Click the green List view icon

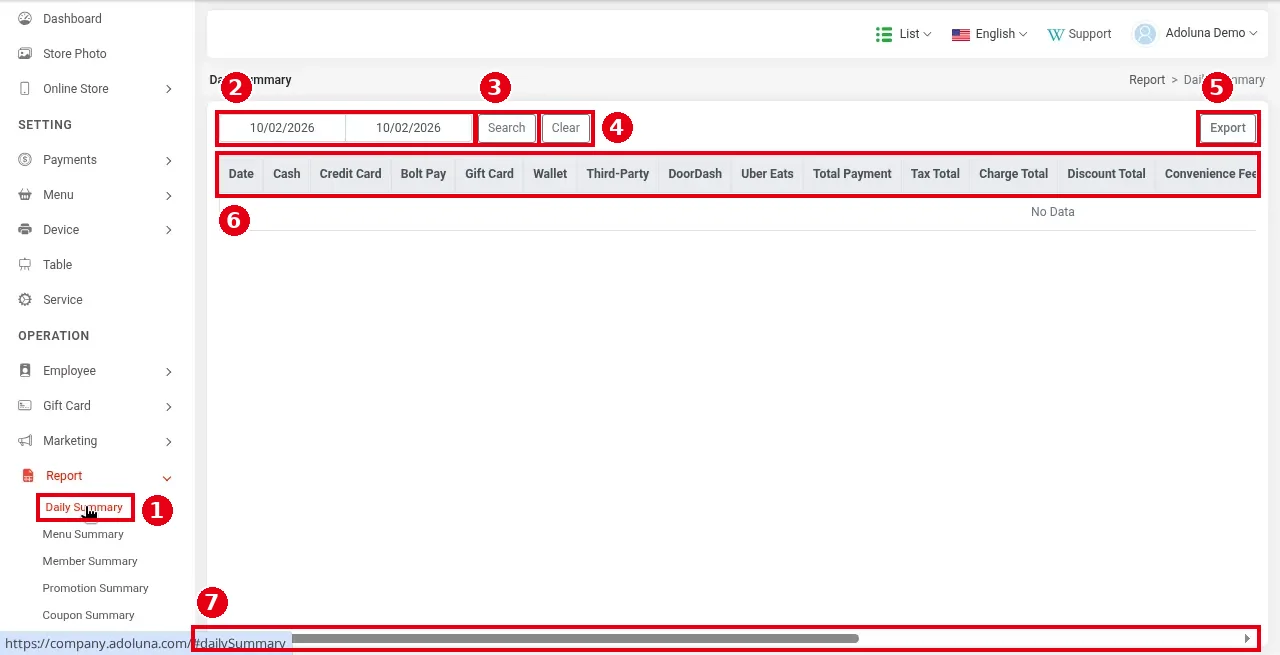pyautogui.click(x=884, y=34)
